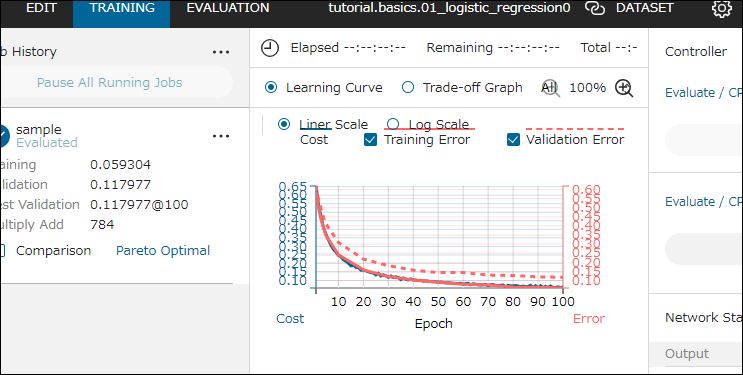This screenshot has width=743, height=375.
Task: Click the blue Cost axis label below the chart
Action: (290, 319)
